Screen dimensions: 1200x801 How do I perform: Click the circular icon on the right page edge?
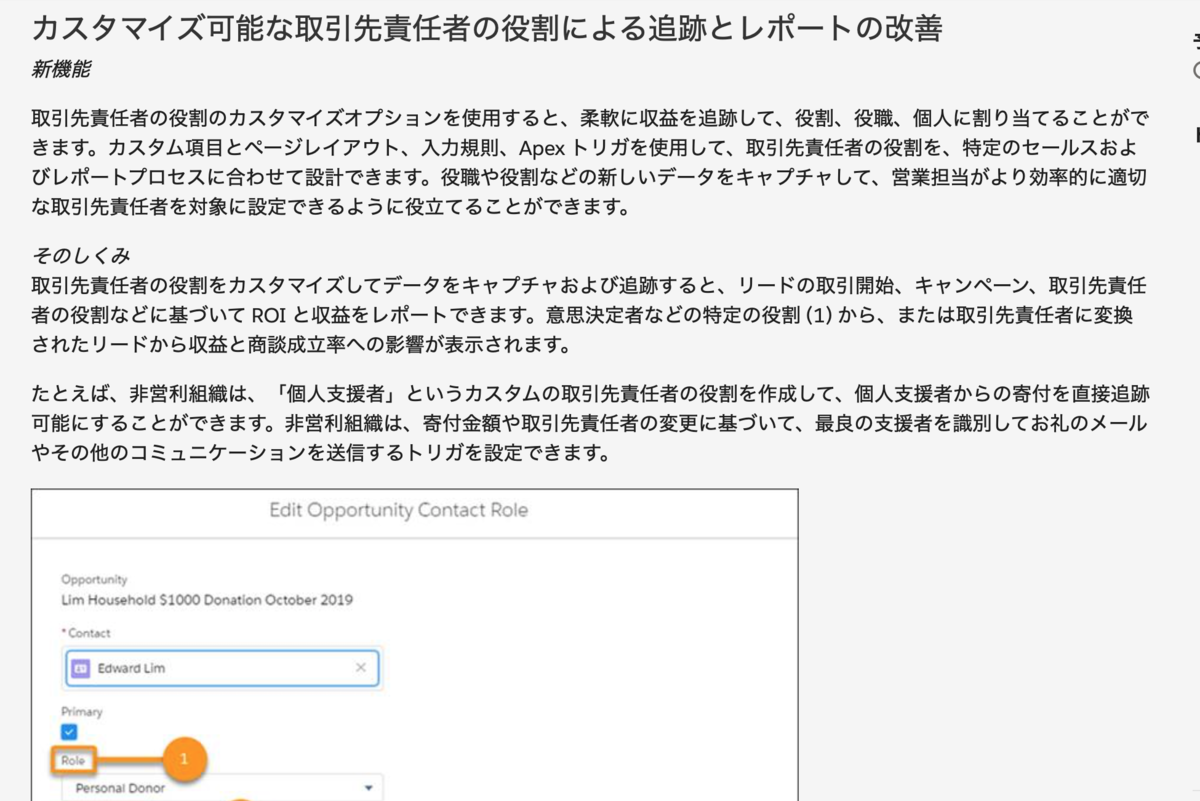[x=1197, y=70]
